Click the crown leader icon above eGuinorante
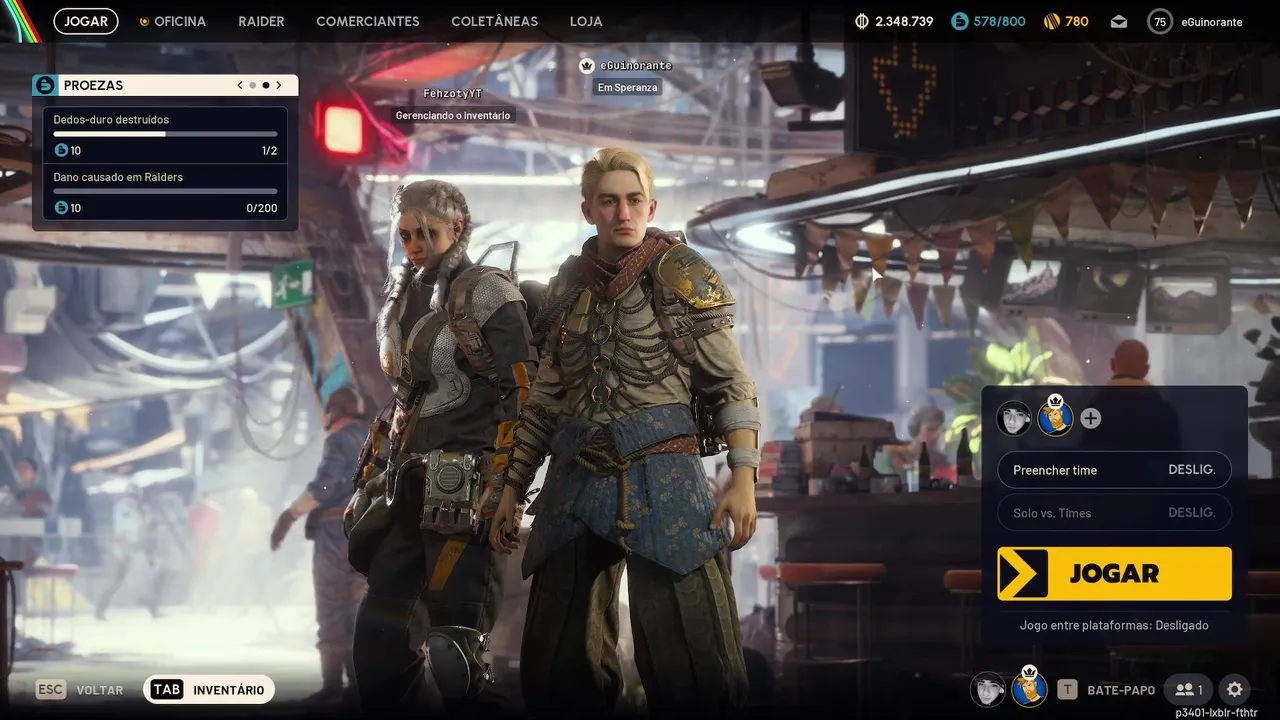Screen dimensions: 1280x720 (587, 65)
